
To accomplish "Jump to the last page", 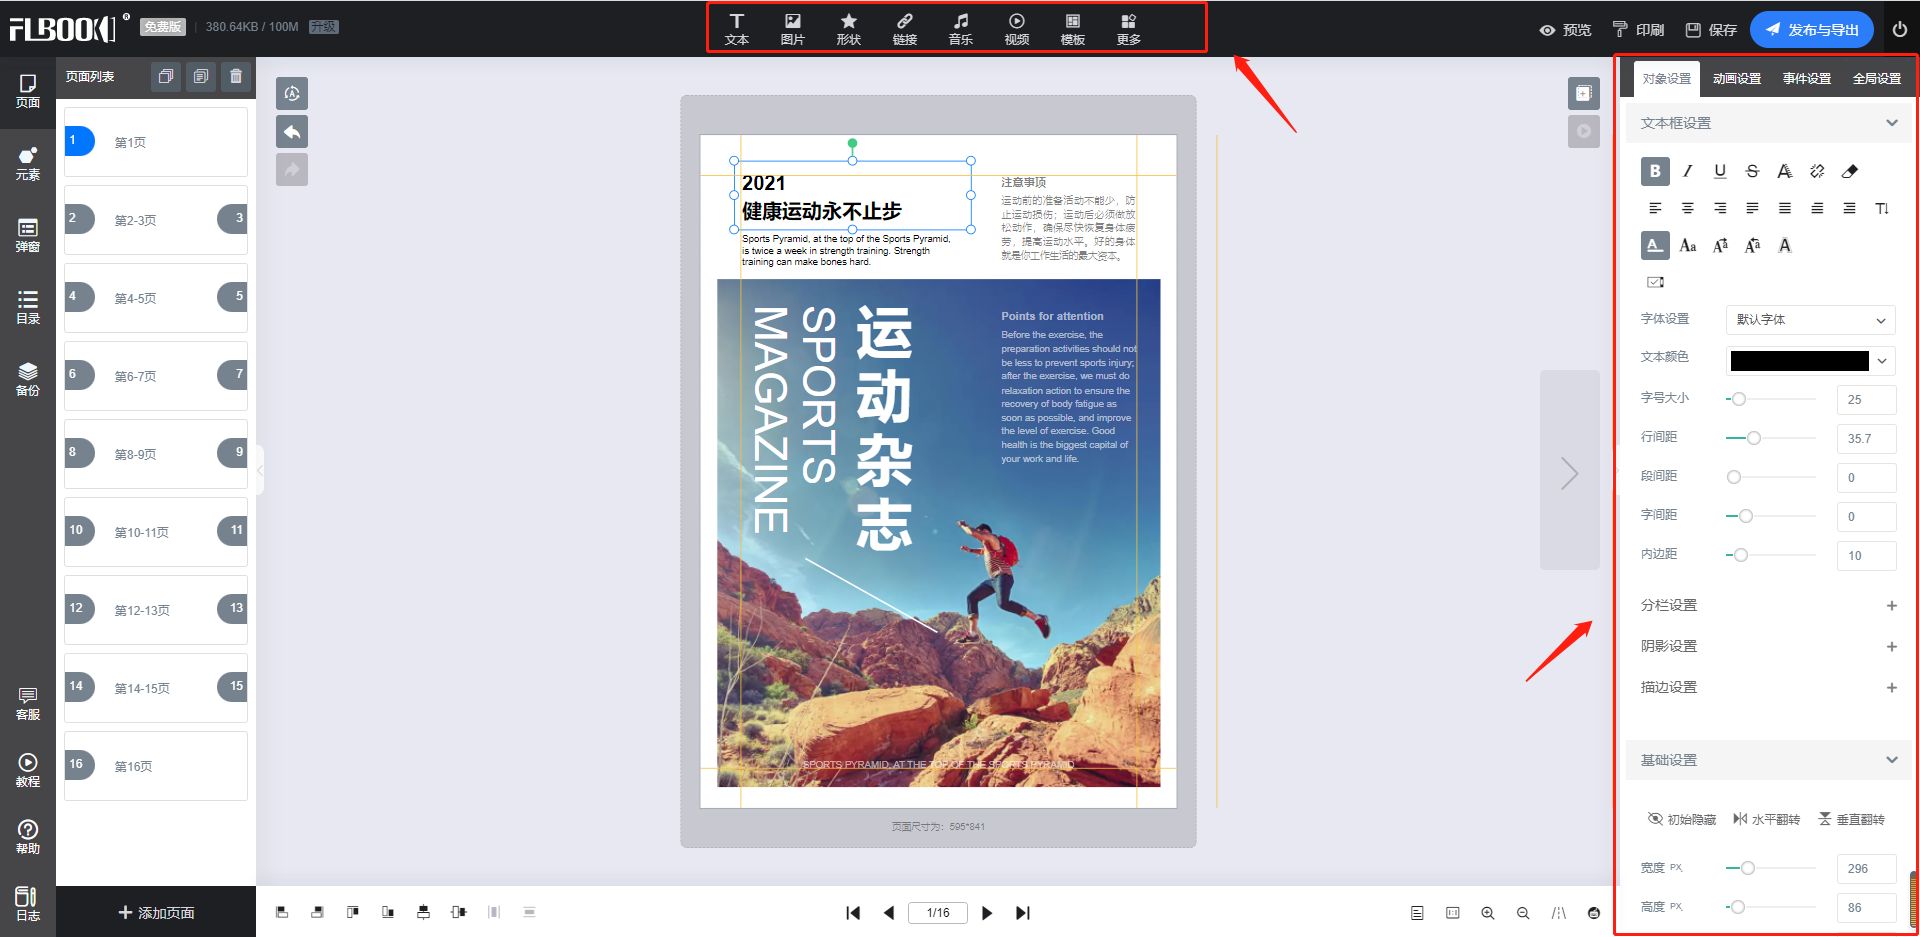I will click(1023, 913).
